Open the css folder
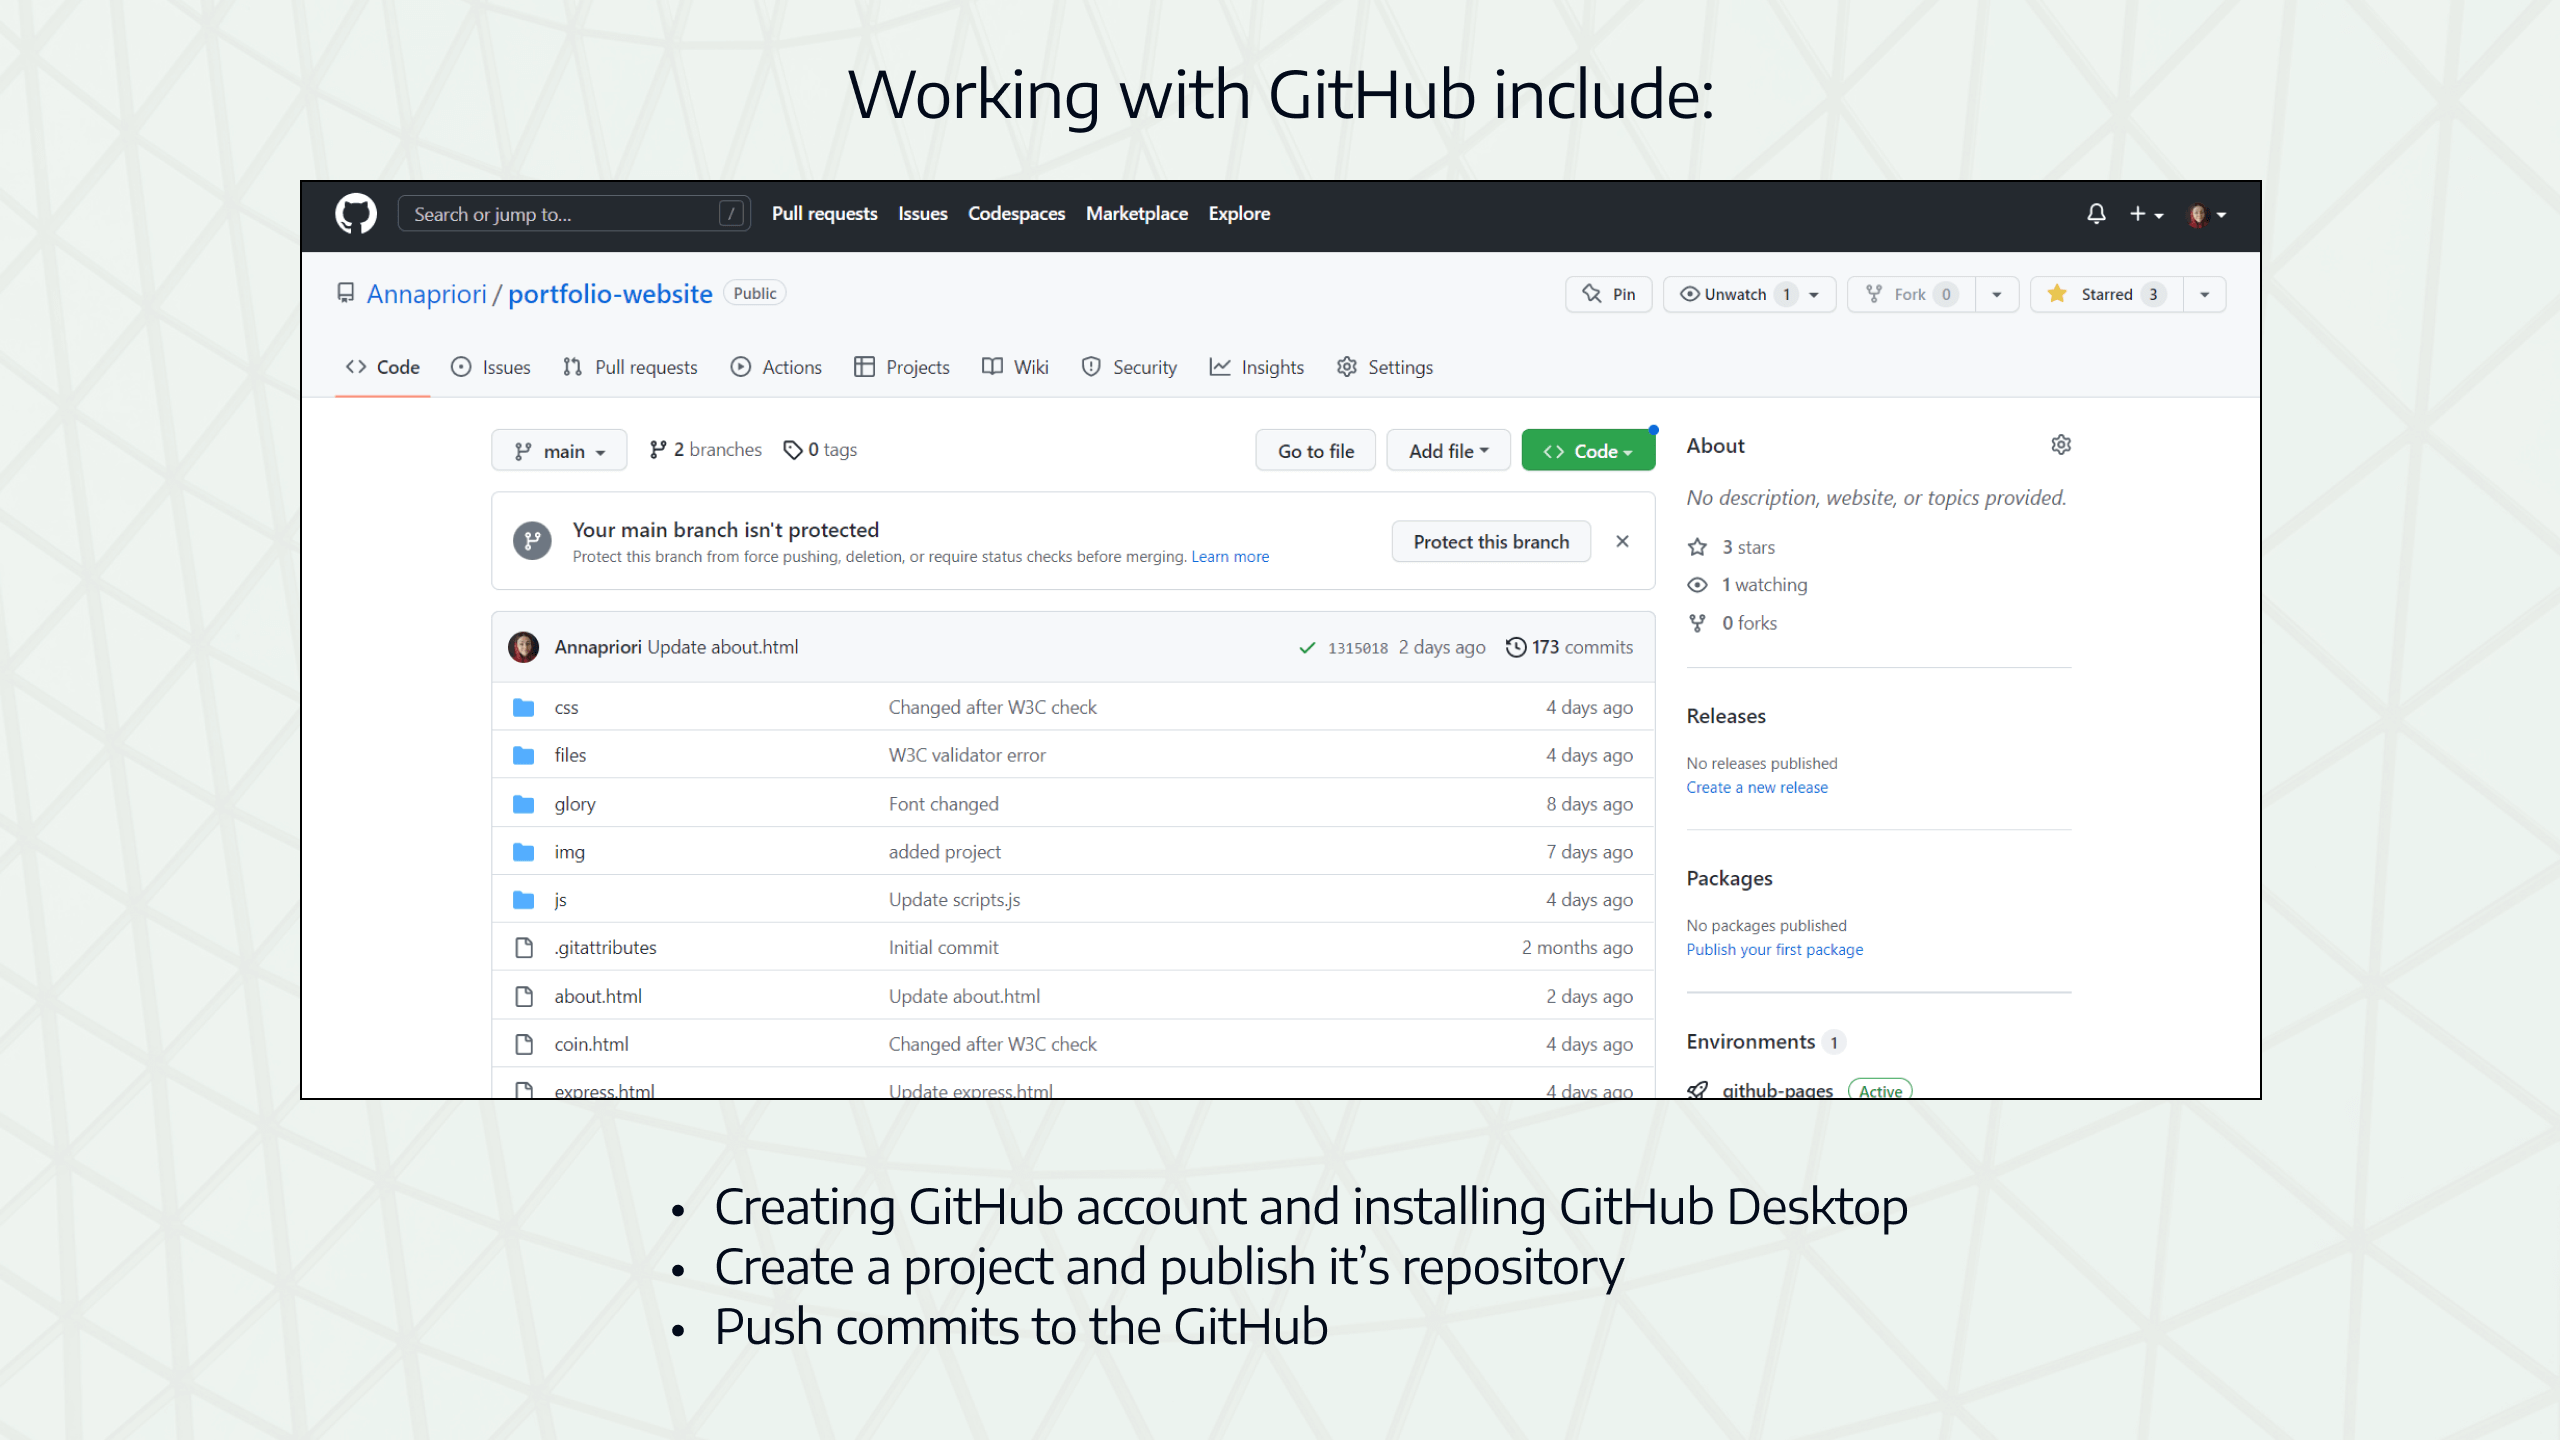Screen dimensions: 2560x1440 click(566, 706)
